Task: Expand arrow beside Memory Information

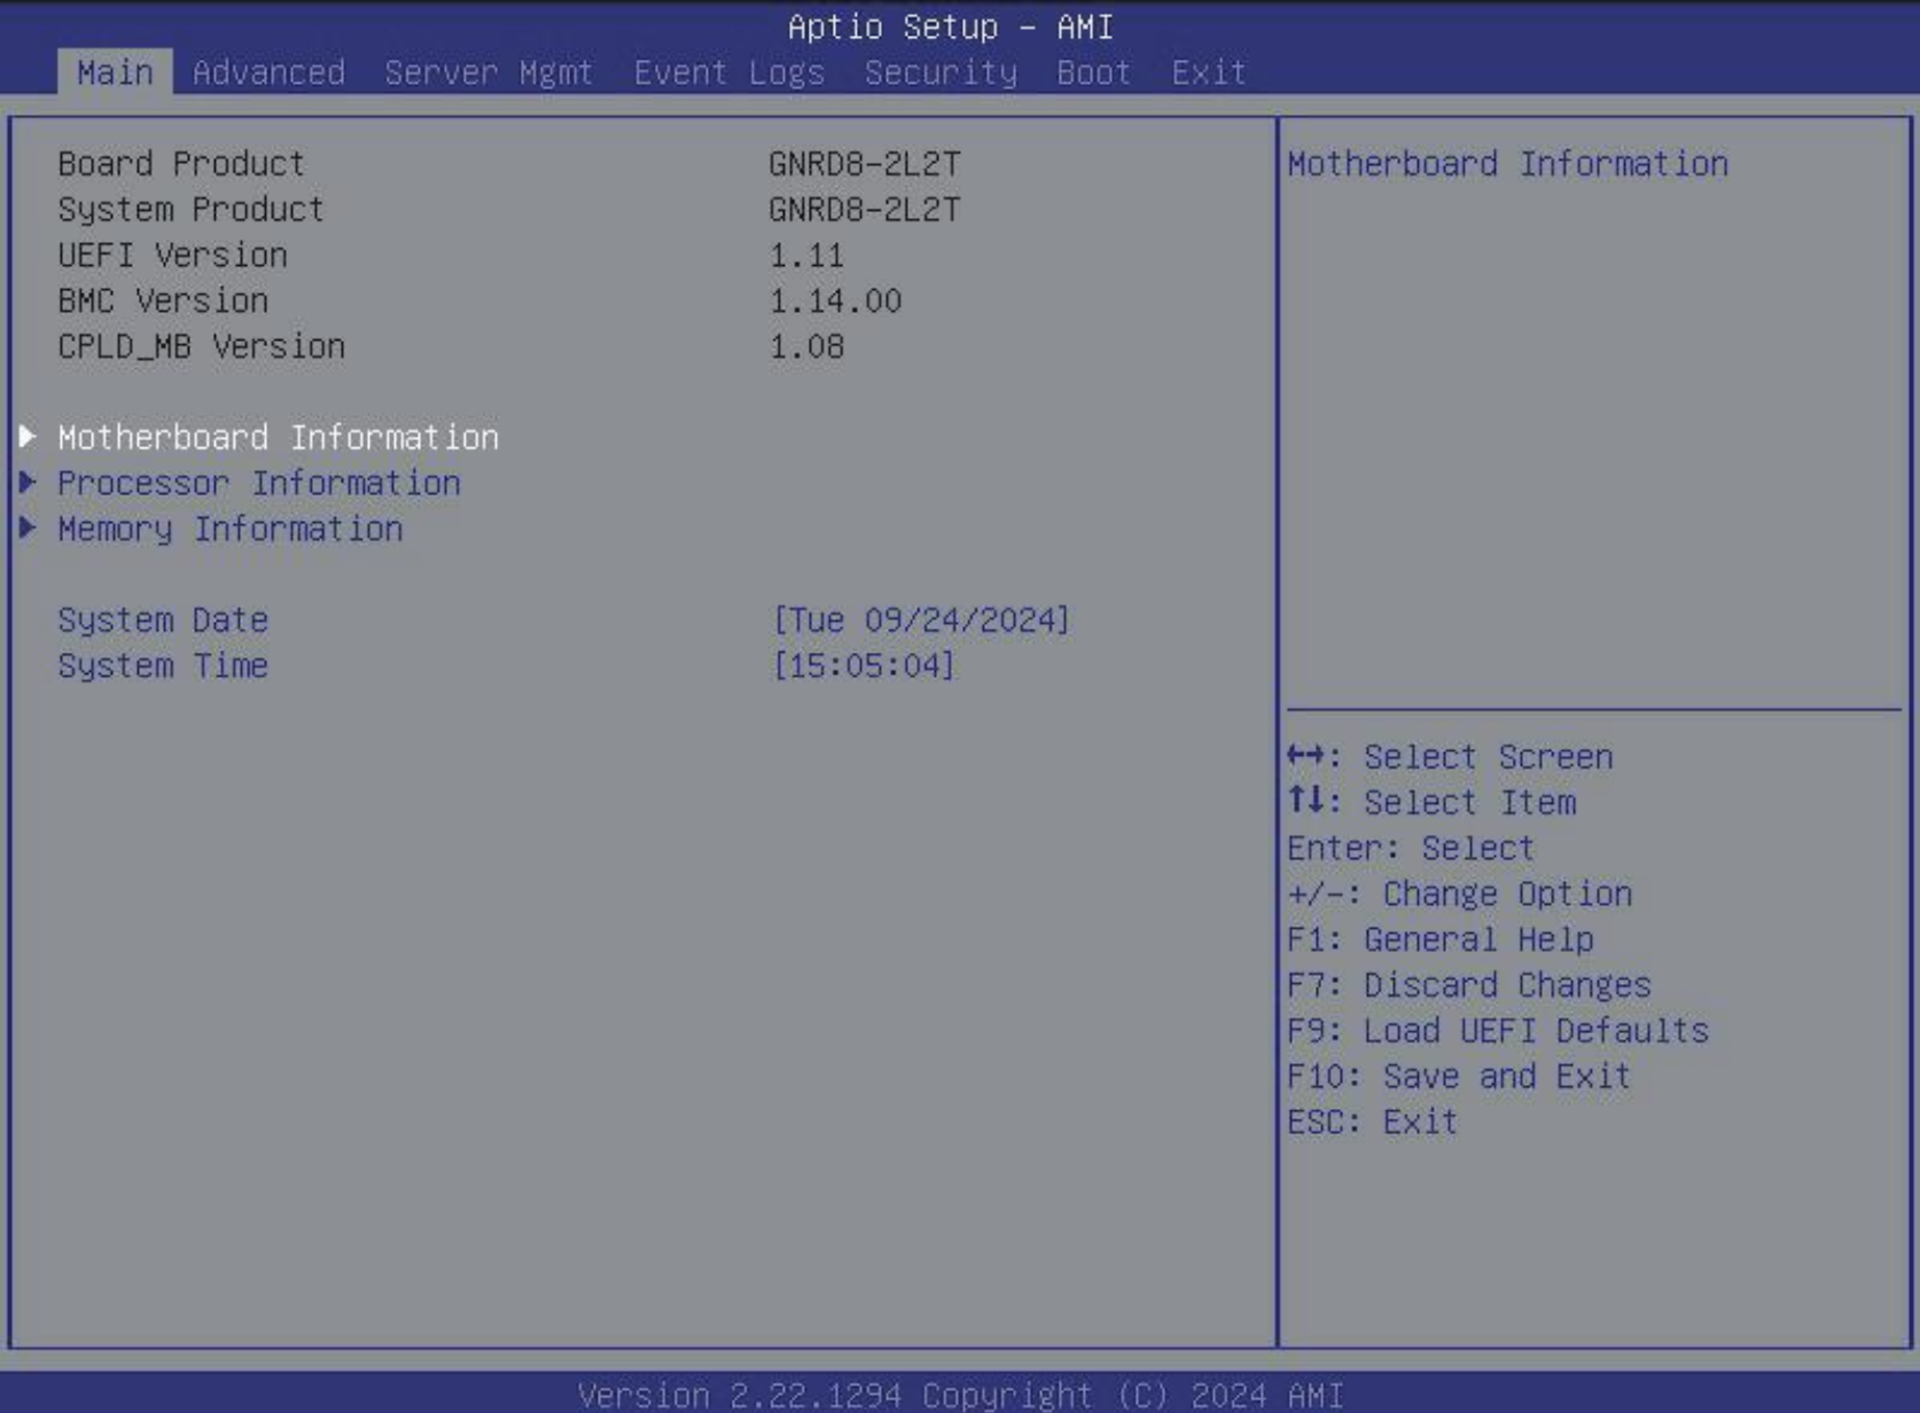Action: tap(28, 527)
